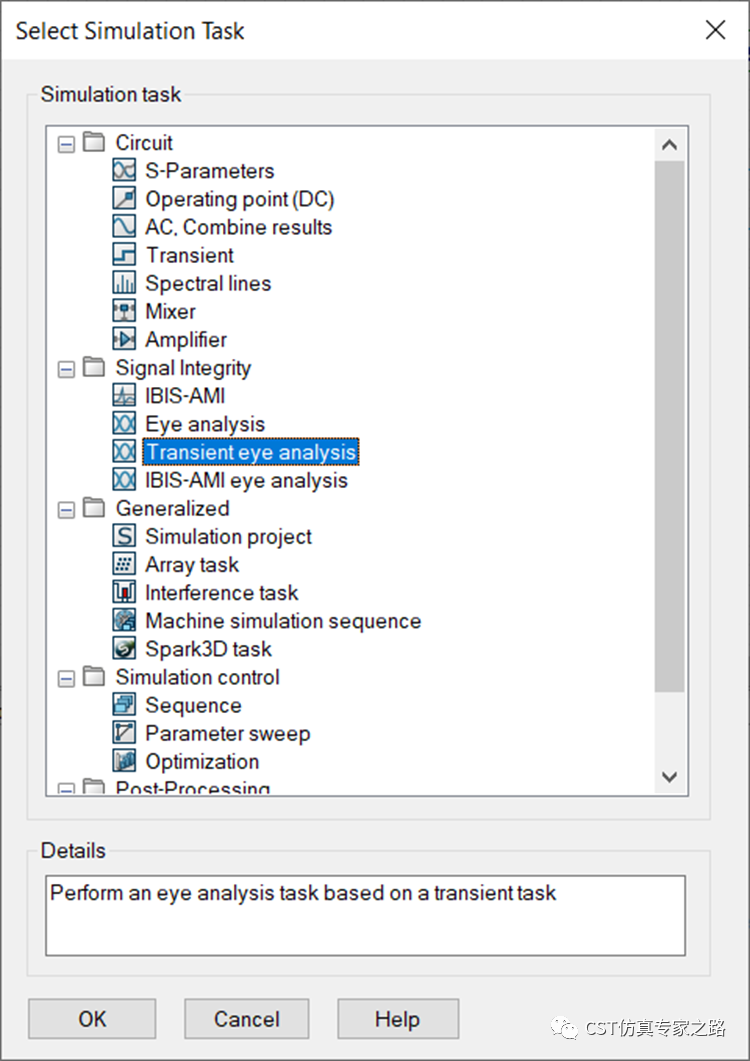Select the Parameter sweep entry
Screen dimensions: 750x1061
228,733
